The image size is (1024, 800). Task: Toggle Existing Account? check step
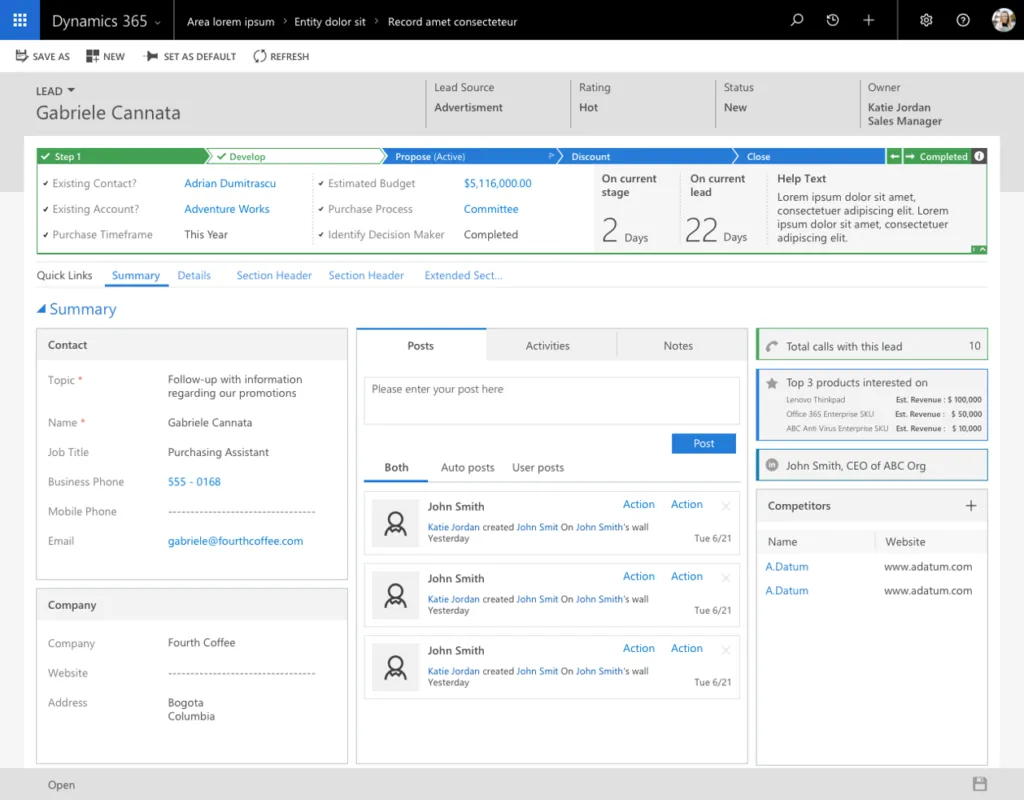[x=46, y=210]
